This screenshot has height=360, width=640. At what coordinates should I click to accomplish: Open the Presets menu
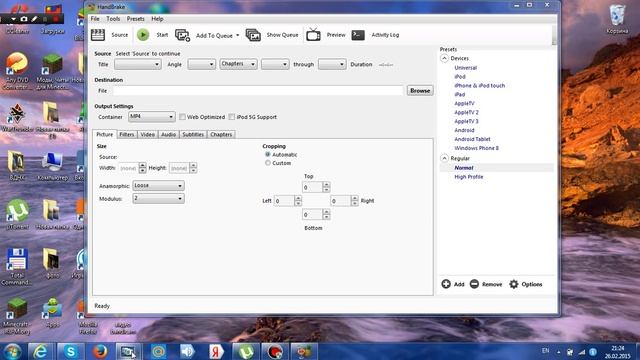tap(136, 19)
